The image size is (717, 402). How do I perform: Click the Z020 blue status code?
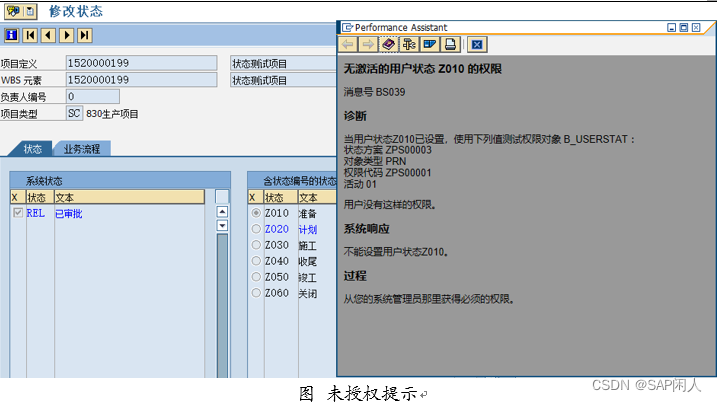(x=277, y=229)
